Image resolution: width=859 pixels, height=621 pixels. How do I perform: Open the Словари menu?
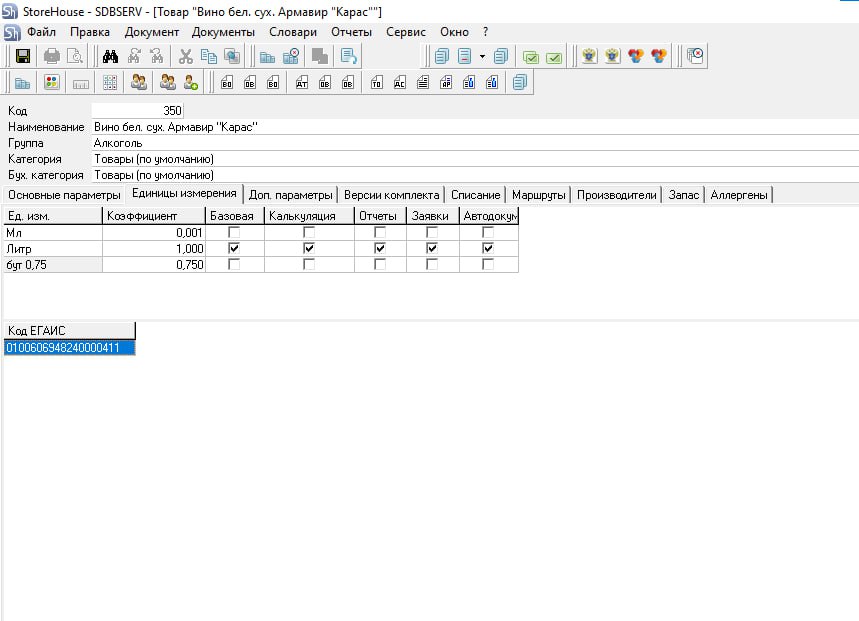(293, 32)
